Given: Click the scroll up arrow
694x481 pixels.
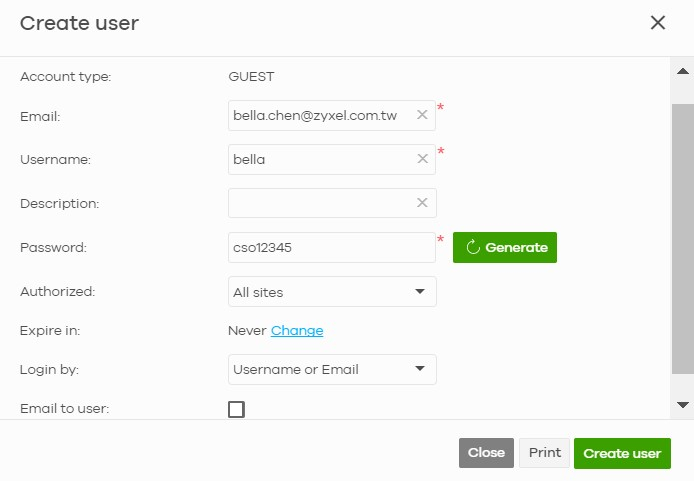Looking at the screenshot, I should click(682, 71).
